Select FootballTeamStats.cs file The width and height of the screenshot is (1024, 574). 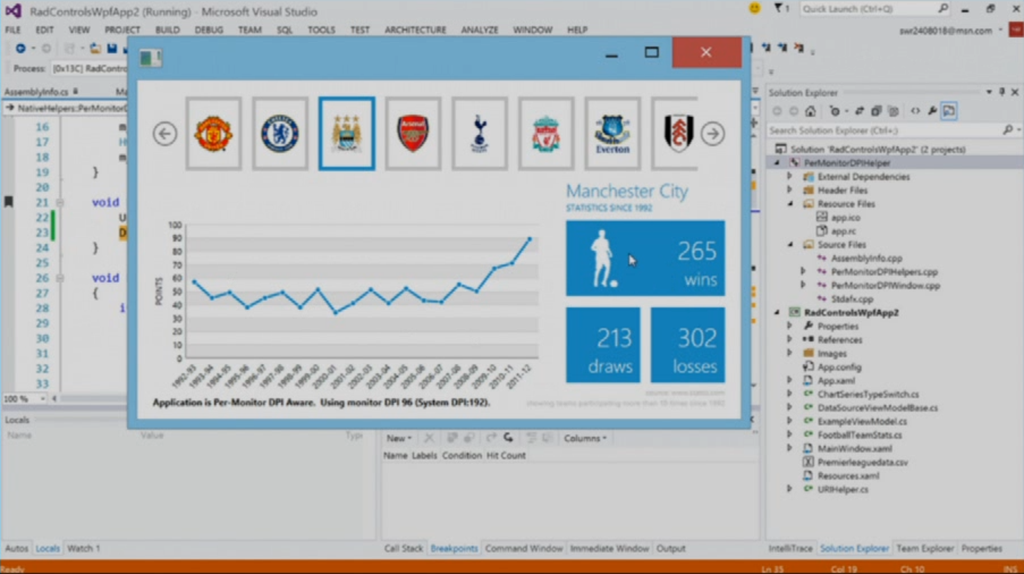[x=859, y=435]
